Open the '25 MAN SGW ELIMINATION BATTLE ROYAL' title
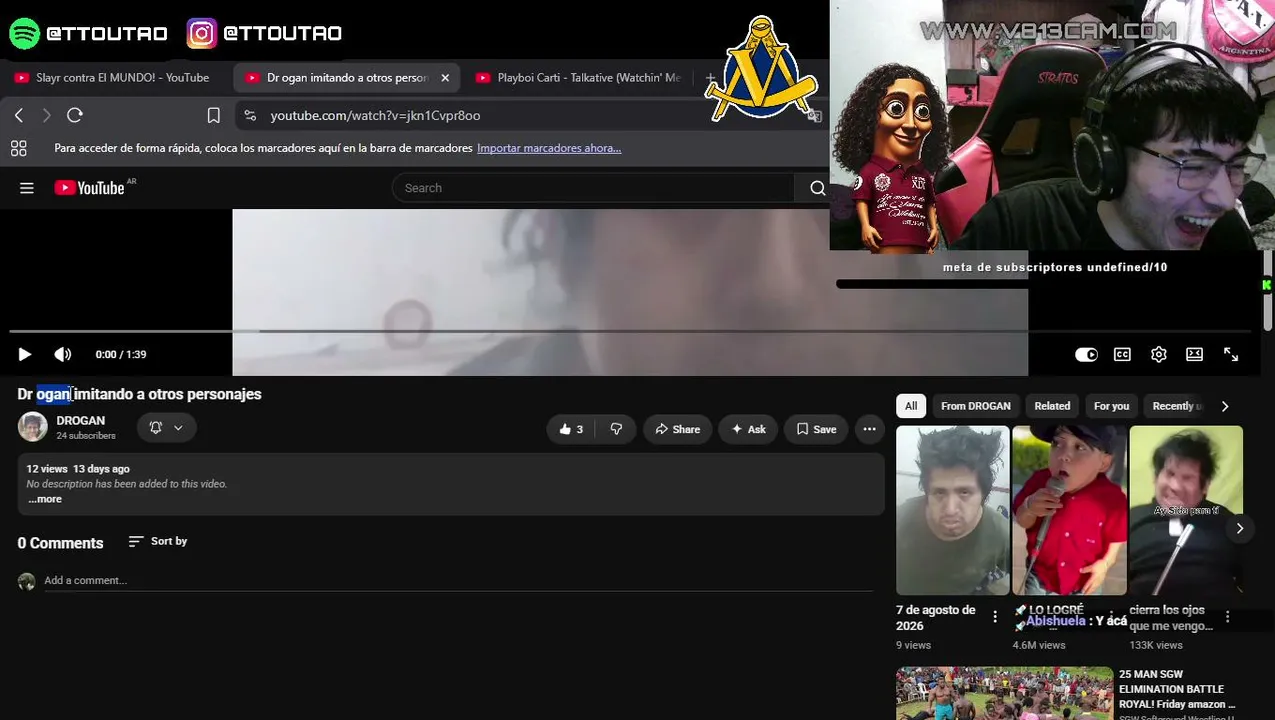This screenshot has width=1275, height=720. [x=1177, y=689]
